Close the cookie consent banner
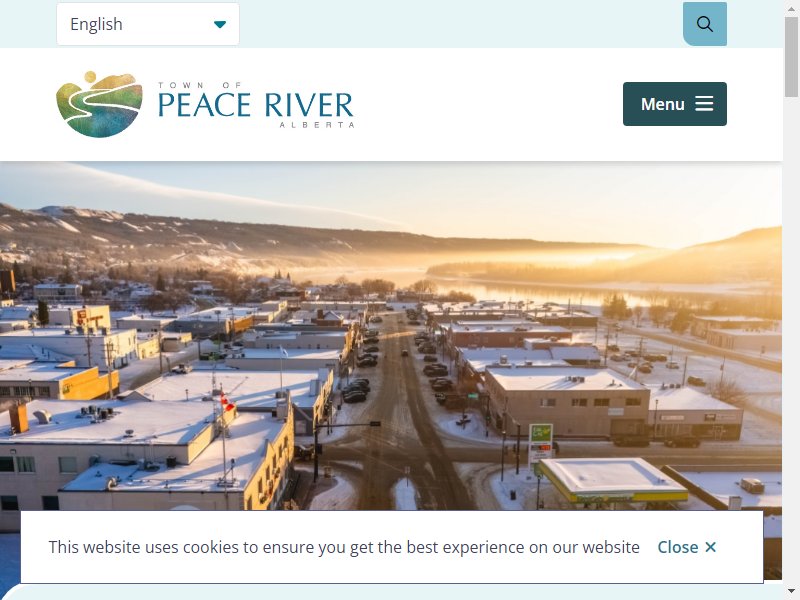 (687, 547)
